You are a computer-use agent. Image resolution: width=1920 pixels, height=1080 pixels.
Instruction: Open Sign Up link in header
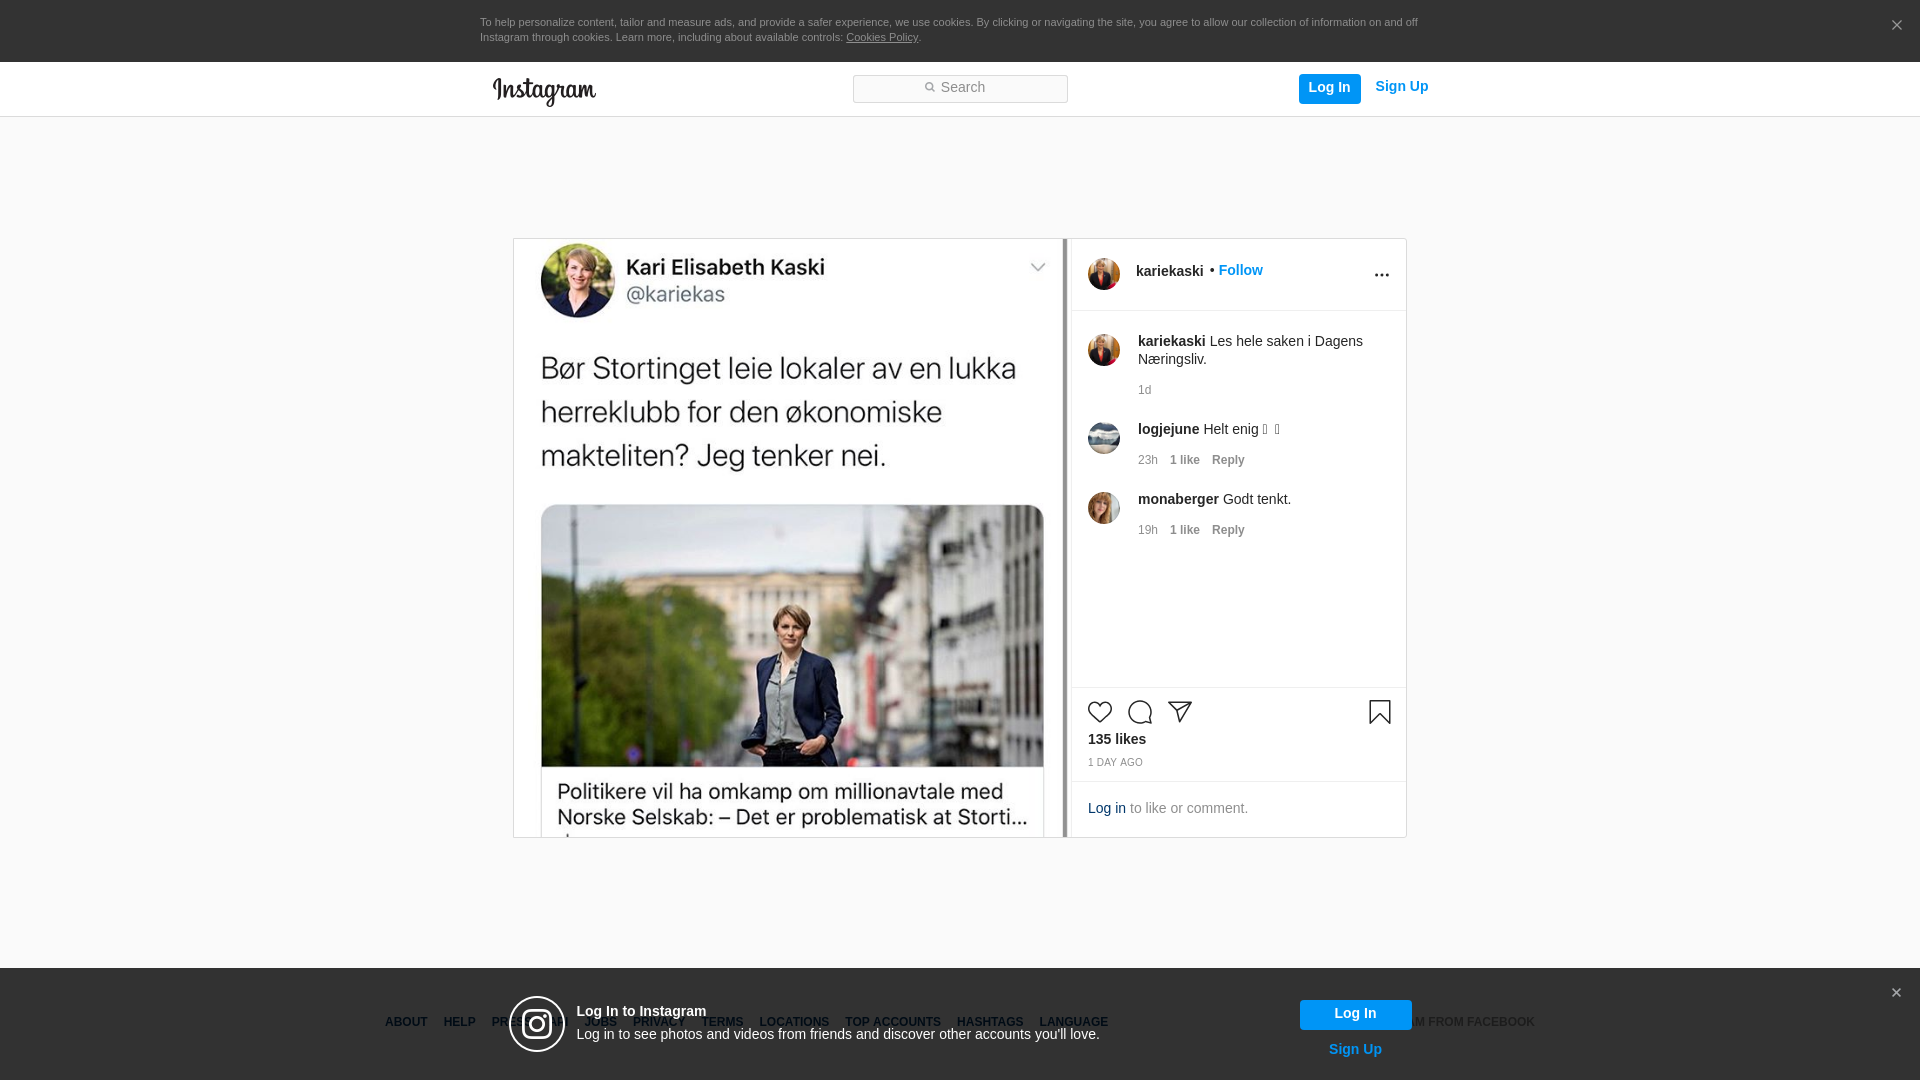pyautogui.click(x=1401, y=87)
